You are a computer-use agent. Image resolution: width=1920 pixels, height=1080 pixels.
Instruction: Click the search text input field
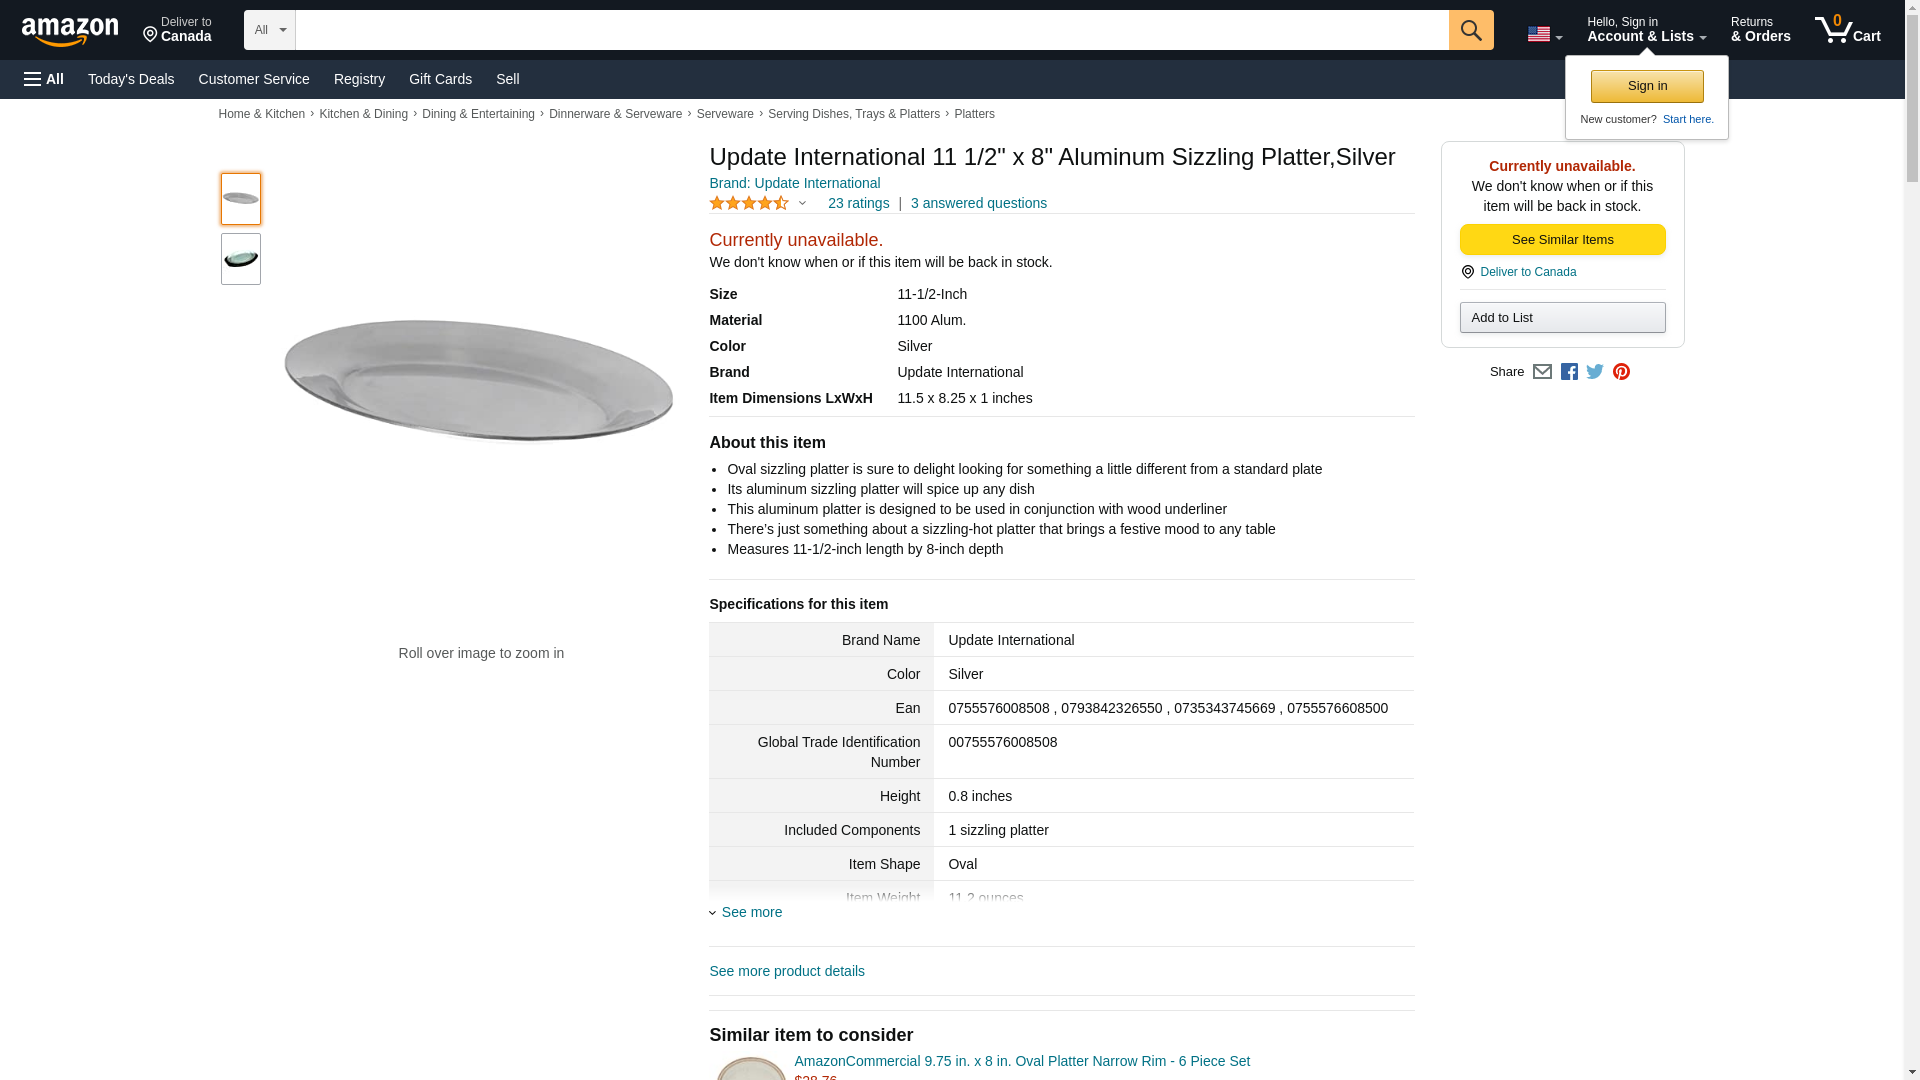coord(872,30)
